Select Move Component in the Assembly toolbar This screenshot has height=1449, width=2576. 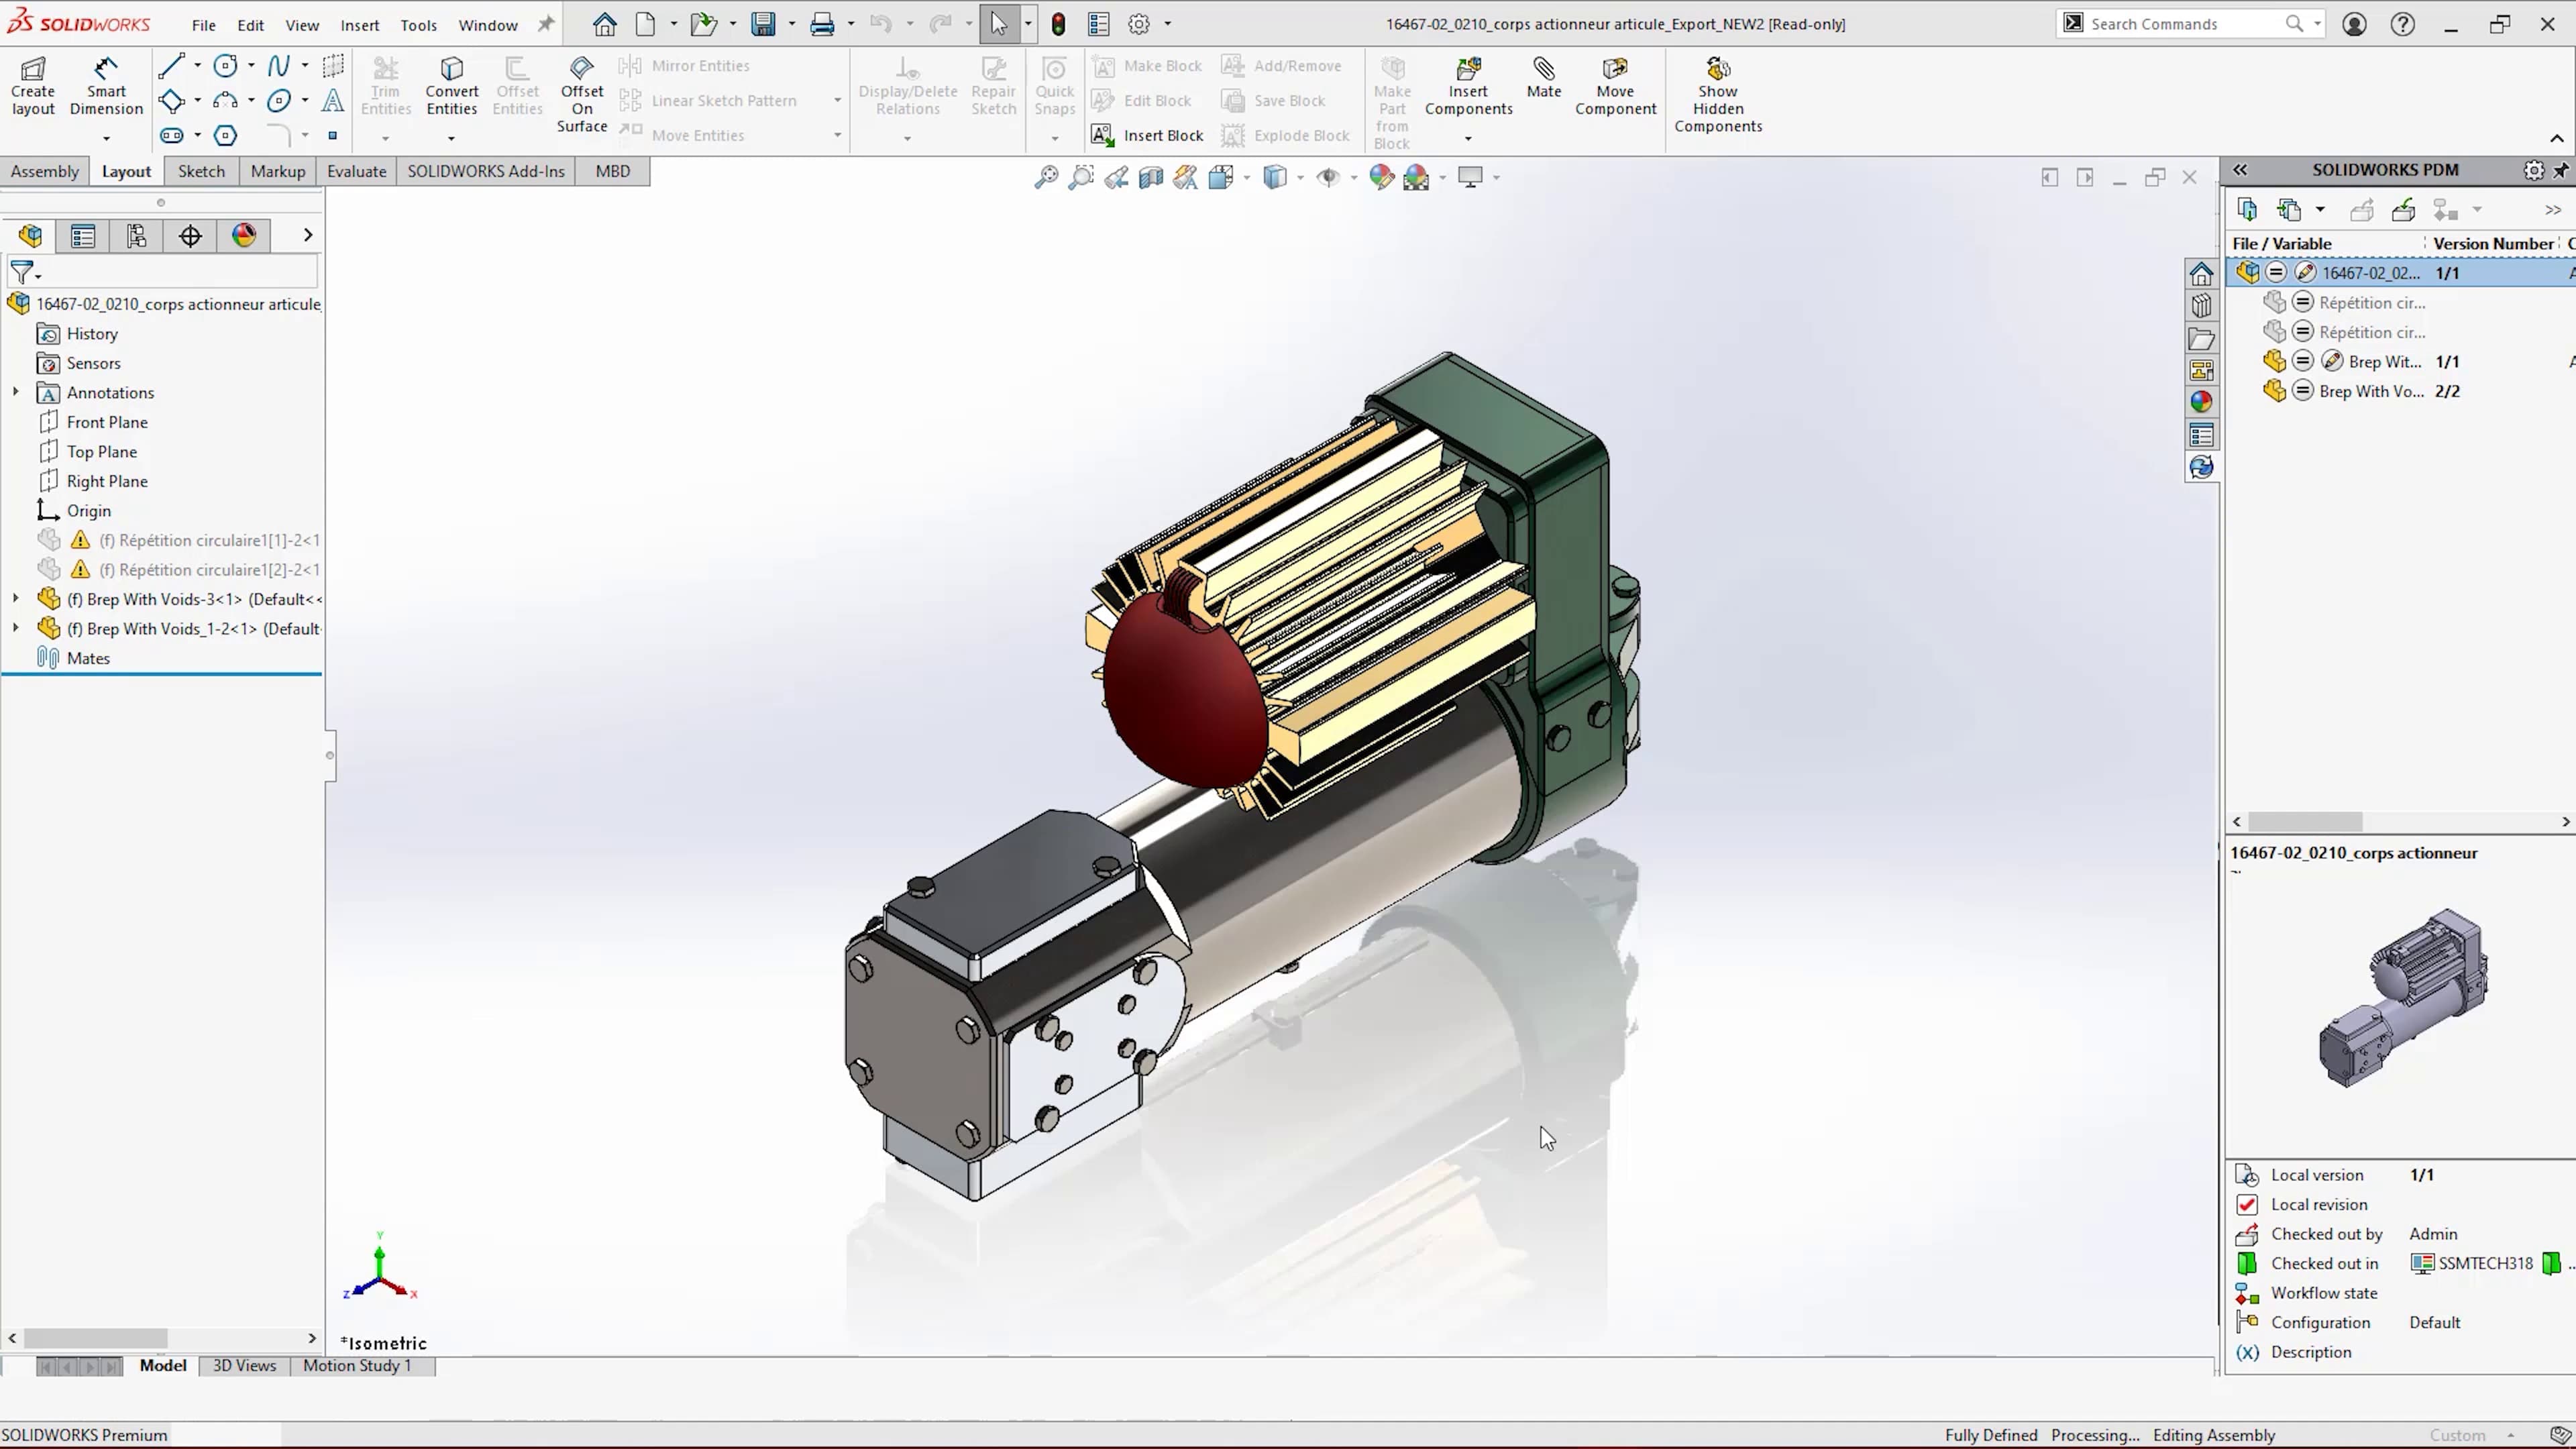pos(1615,85)
